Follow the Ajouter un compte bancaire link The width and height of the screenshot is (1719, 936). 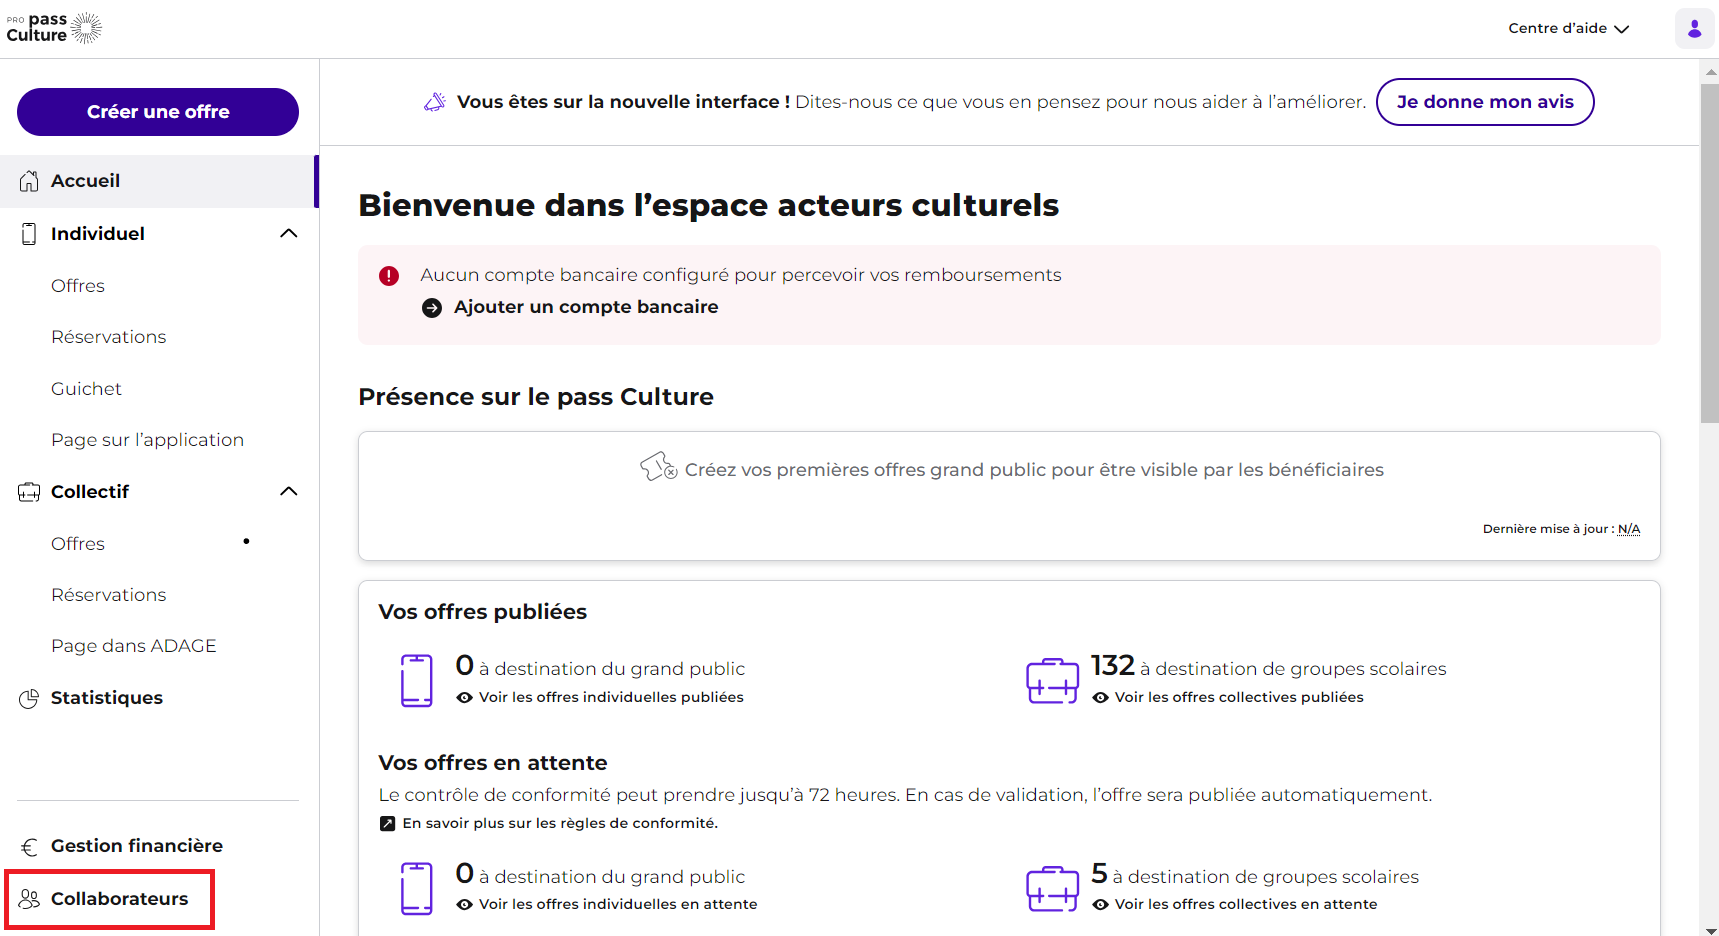[x=586, y=307]
